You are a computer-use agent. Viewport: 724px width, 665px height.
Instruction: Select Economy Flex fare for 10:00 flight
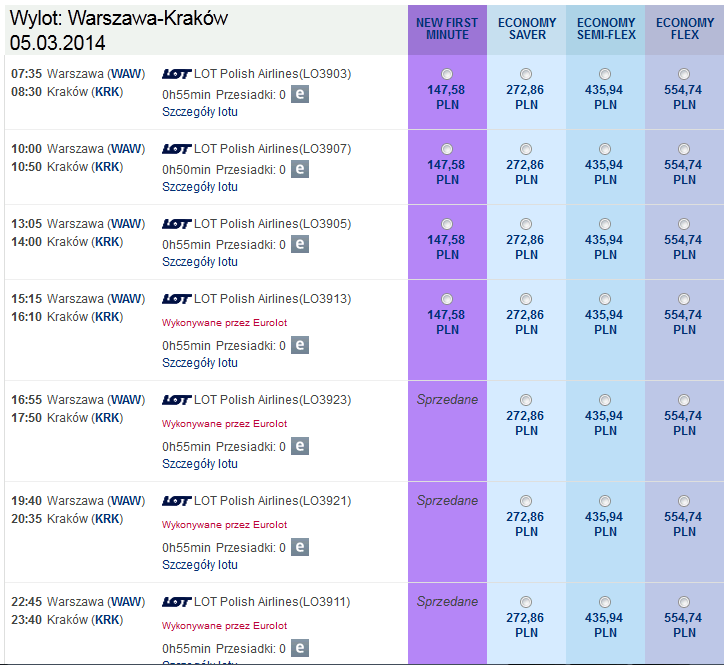coord(684,149)
